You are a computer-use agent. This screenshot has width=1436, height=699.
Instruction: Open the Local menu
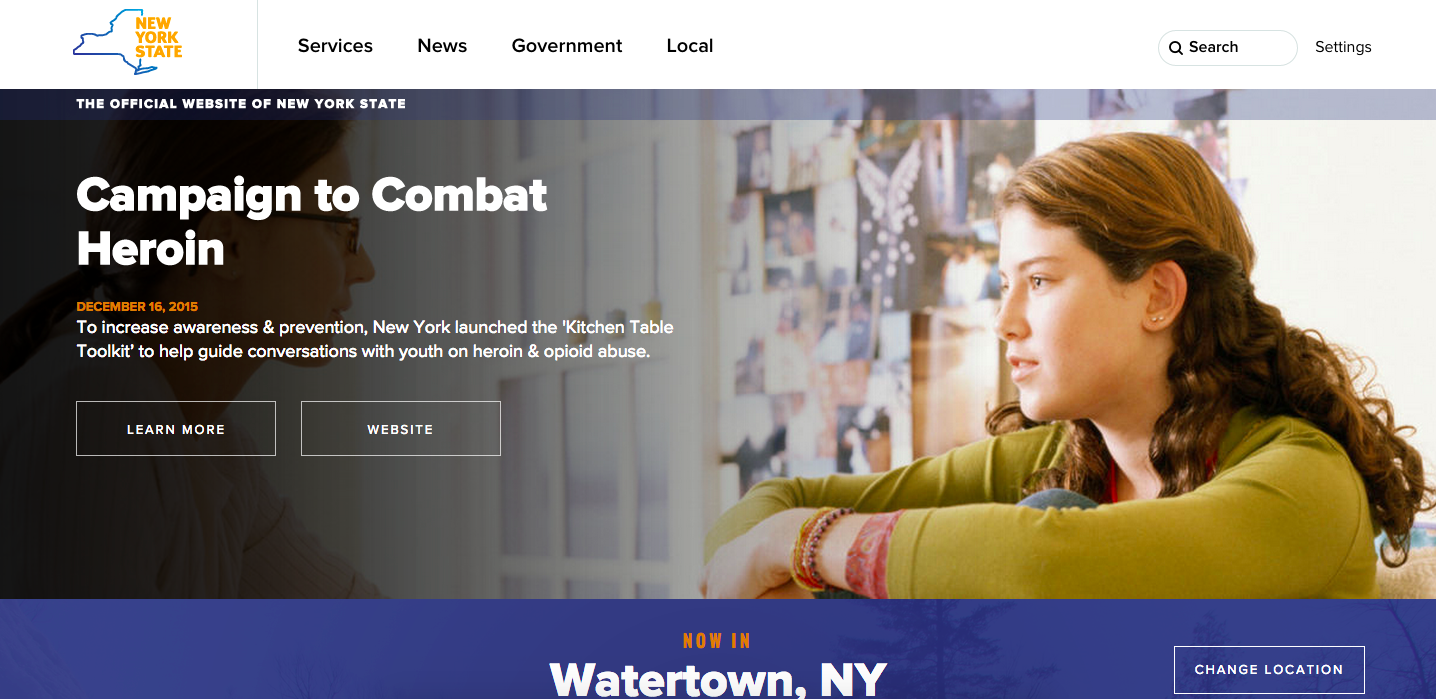690,46
